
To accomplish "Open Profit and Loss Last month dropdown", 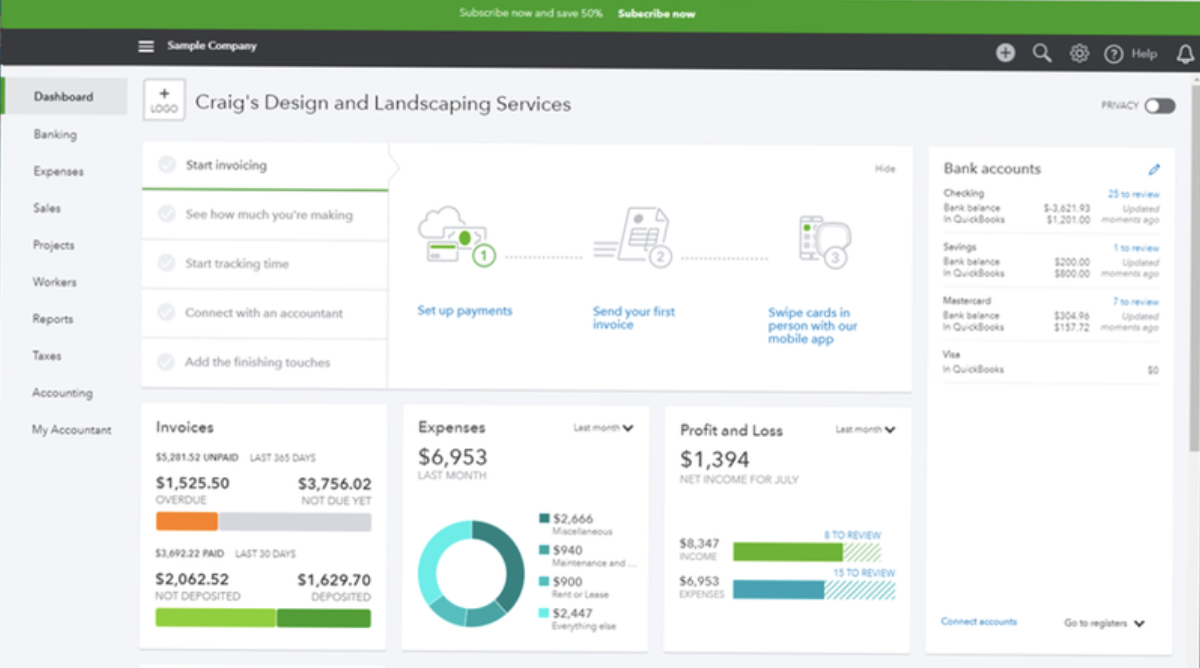I will 866,430.
